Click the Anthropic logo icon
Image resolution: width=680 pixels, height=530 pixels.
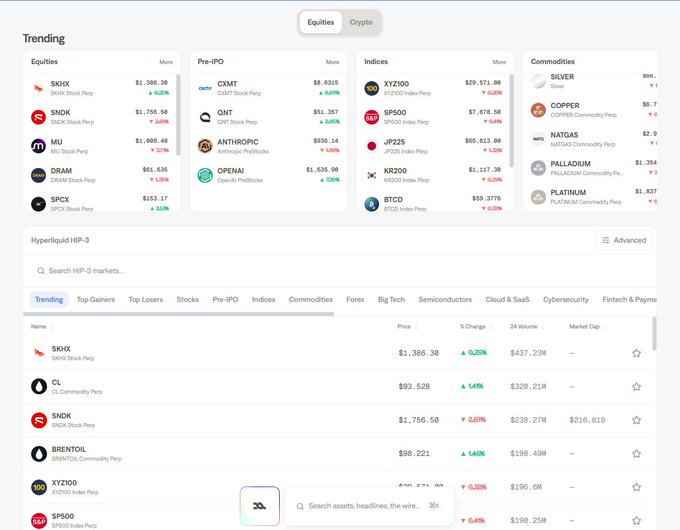[x=205, y=146]
